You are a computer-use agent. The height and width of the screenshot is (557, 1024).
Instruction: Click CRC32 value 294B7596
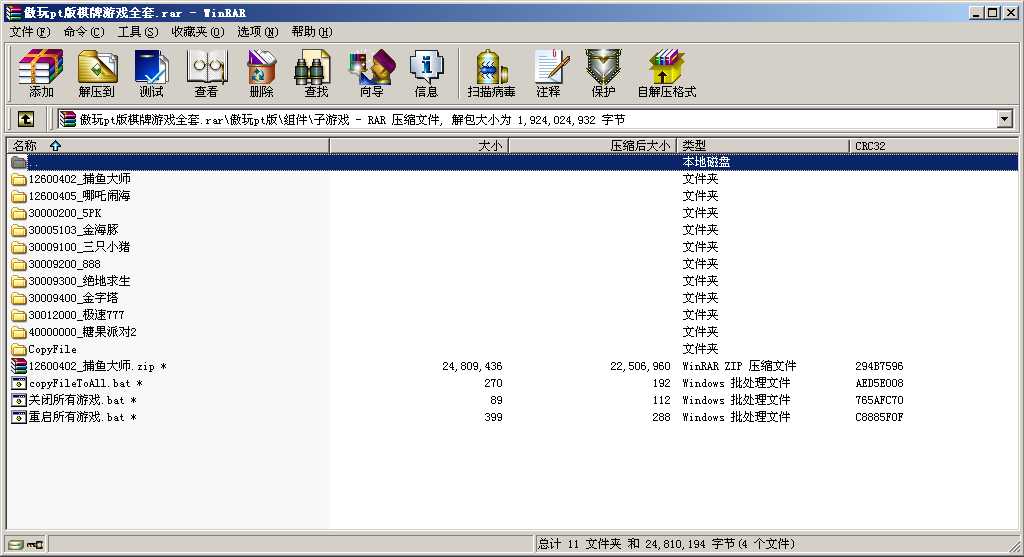pos(879,366)
